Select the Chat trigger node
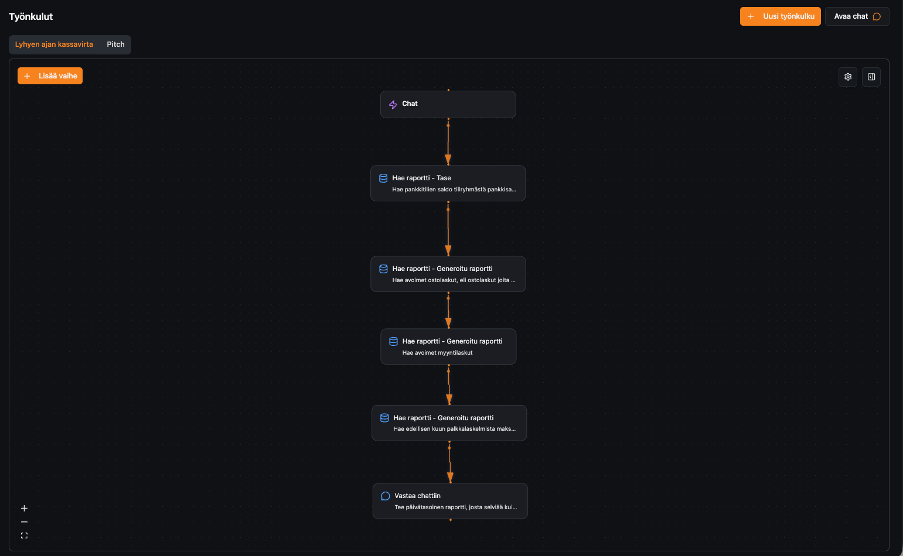This screenshot has width=904, height=556. (x=448, y=104)
